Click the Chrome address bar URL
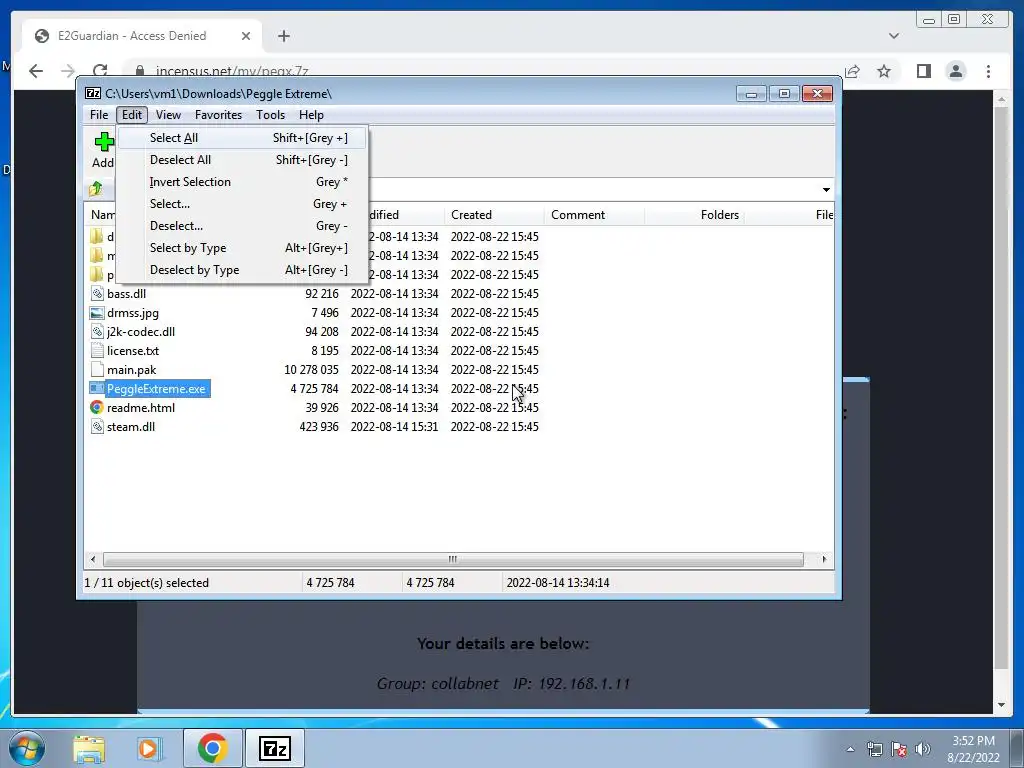Screen dimensions: 1024x768 (232, 71)
